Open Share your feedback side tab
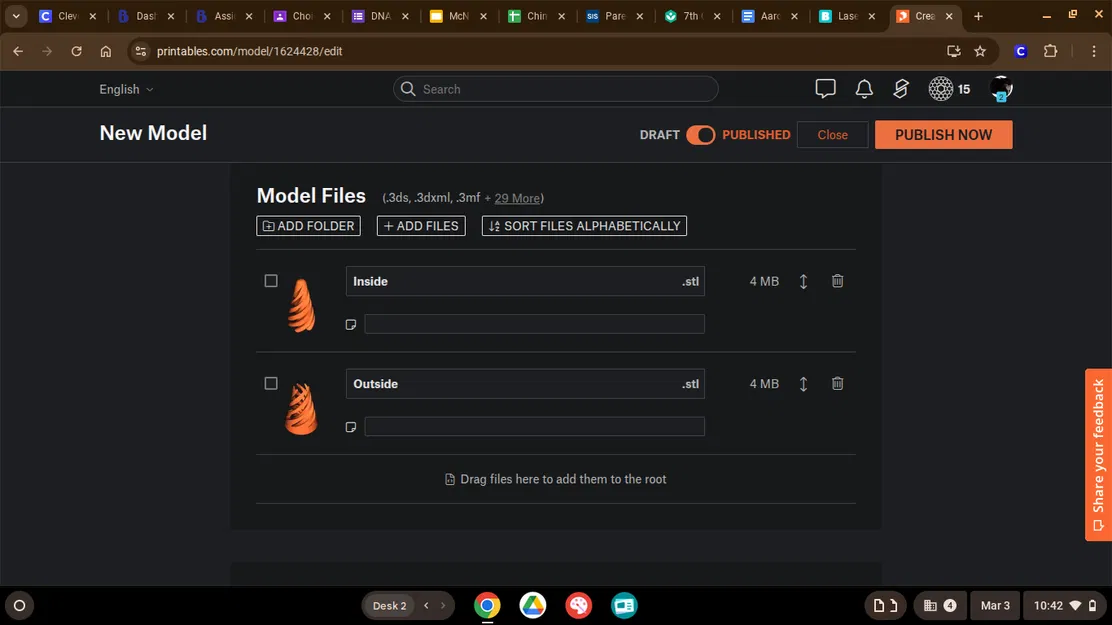The width and height of the screenshot is (1112, 625). tap(1098, 455)
